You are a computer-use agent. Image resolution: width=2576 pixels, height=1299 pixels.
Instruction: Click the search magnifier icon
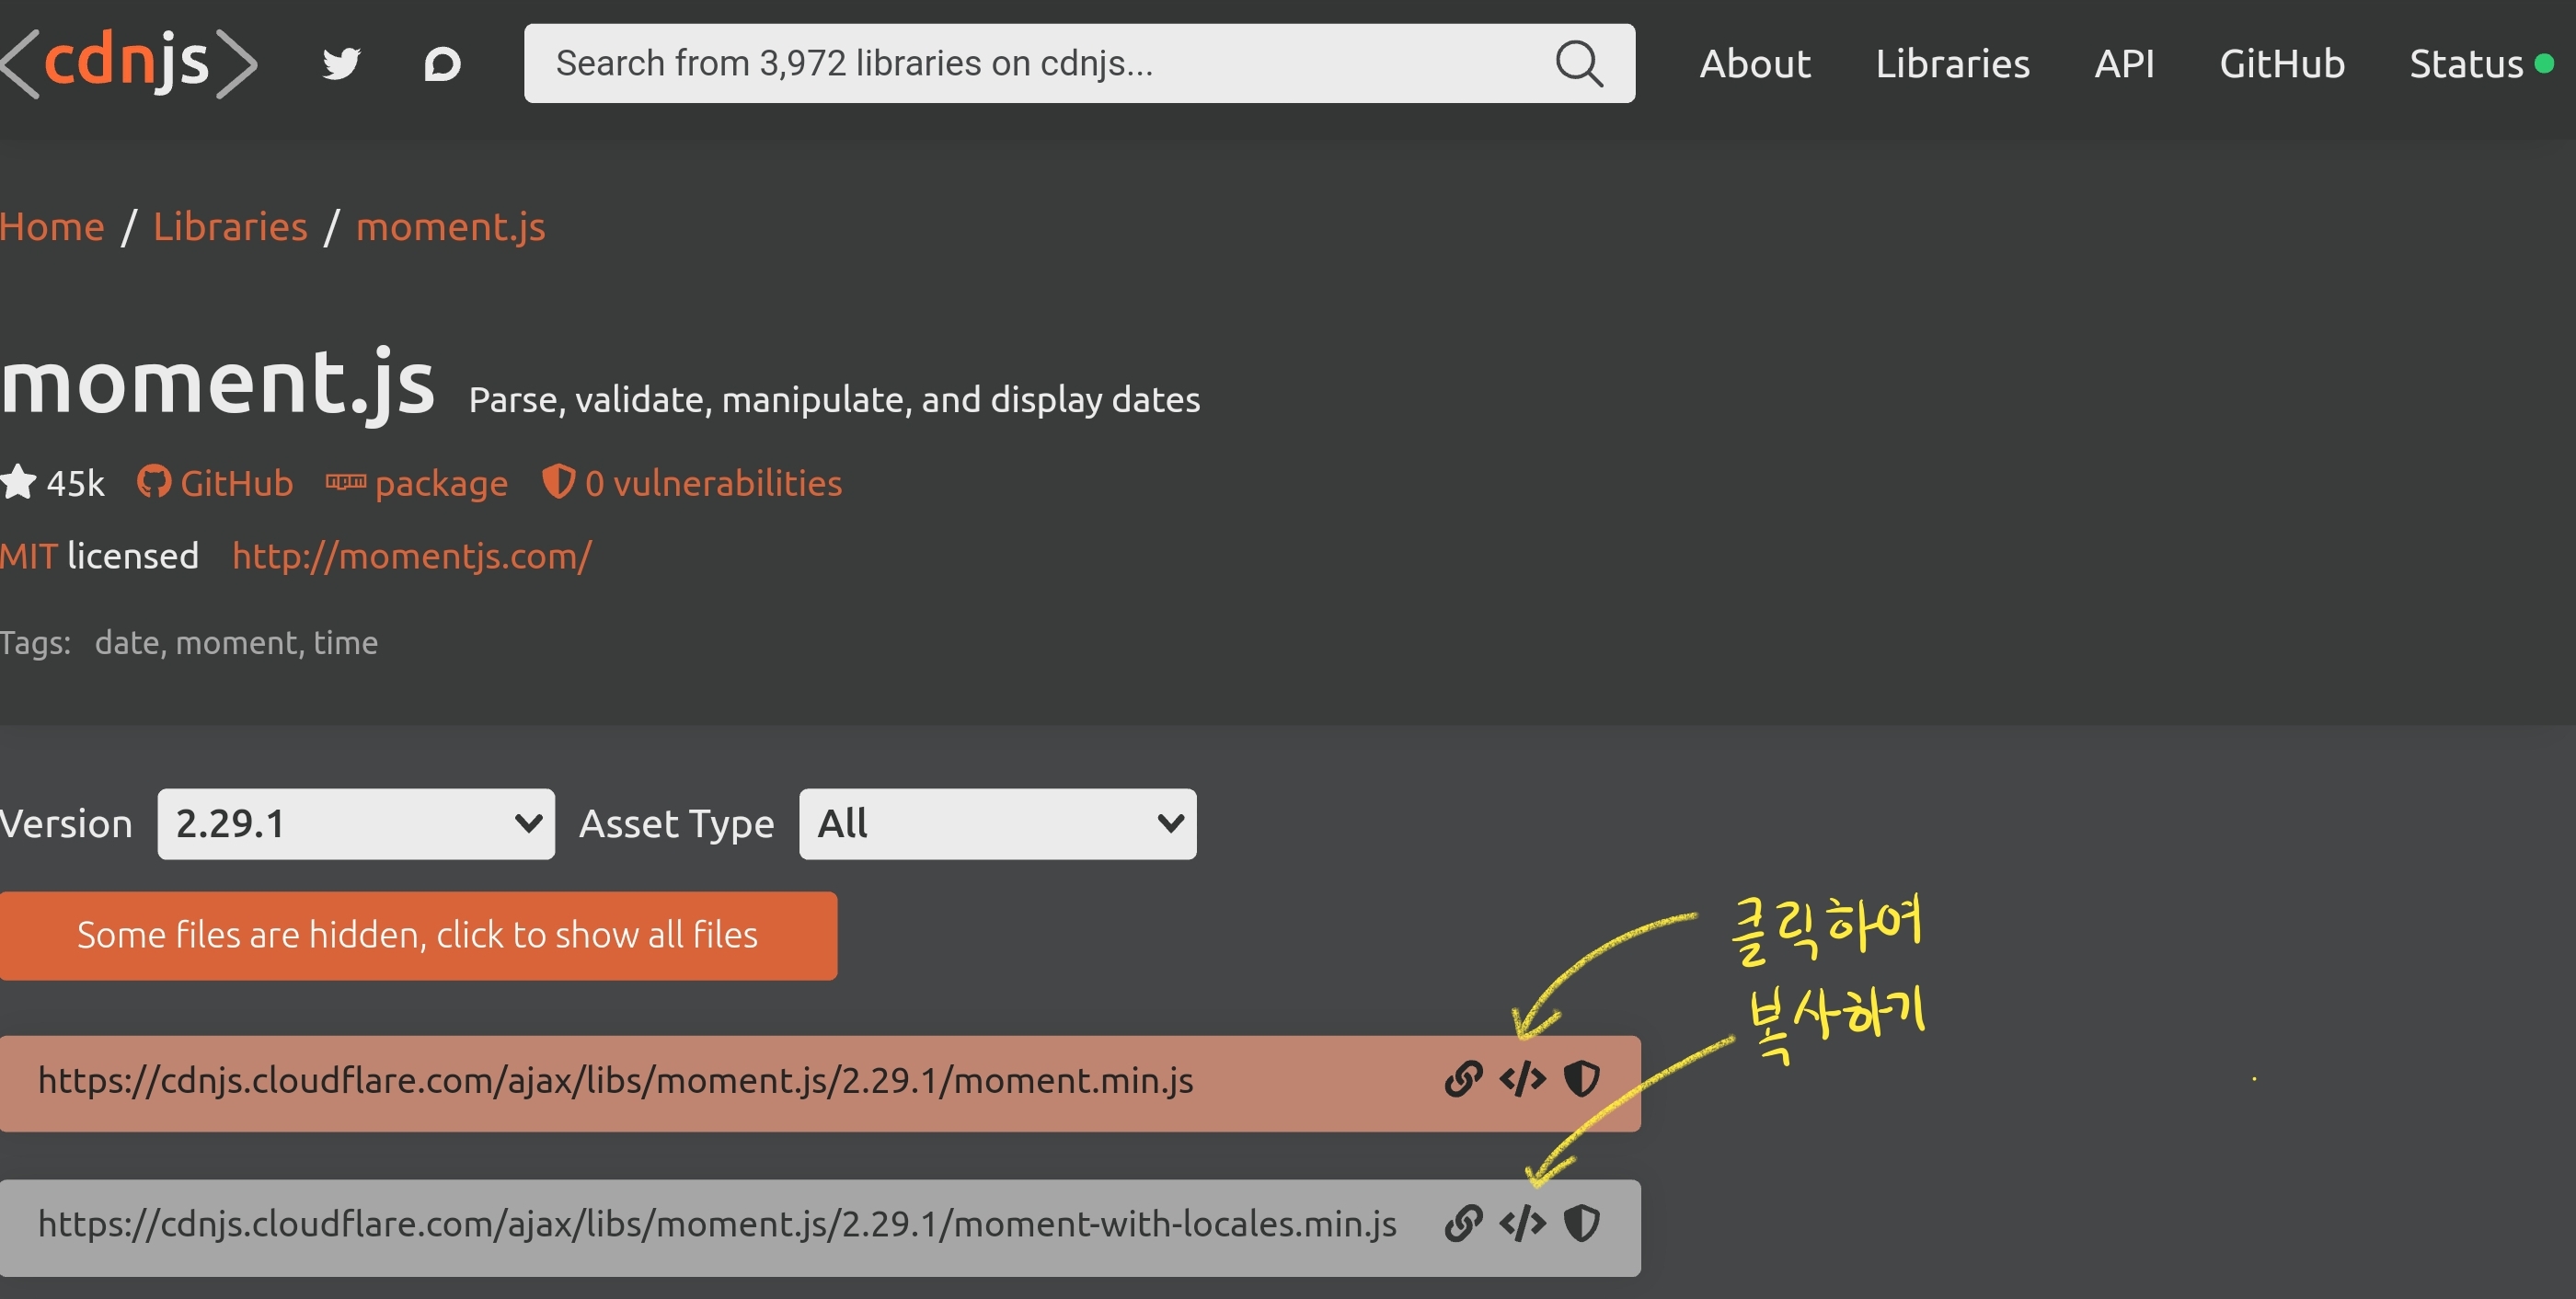coord(1579,64)
